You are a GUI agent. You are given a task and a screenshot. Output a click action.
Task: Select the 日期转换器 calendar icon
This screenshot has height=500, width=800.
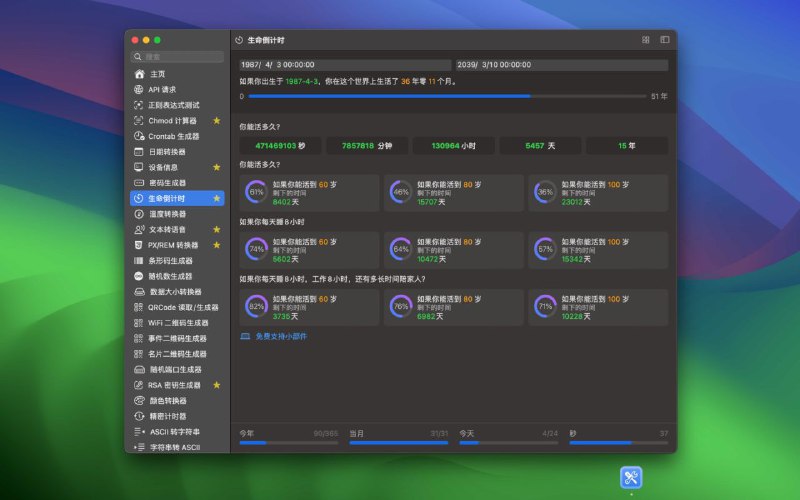point(138,152)
